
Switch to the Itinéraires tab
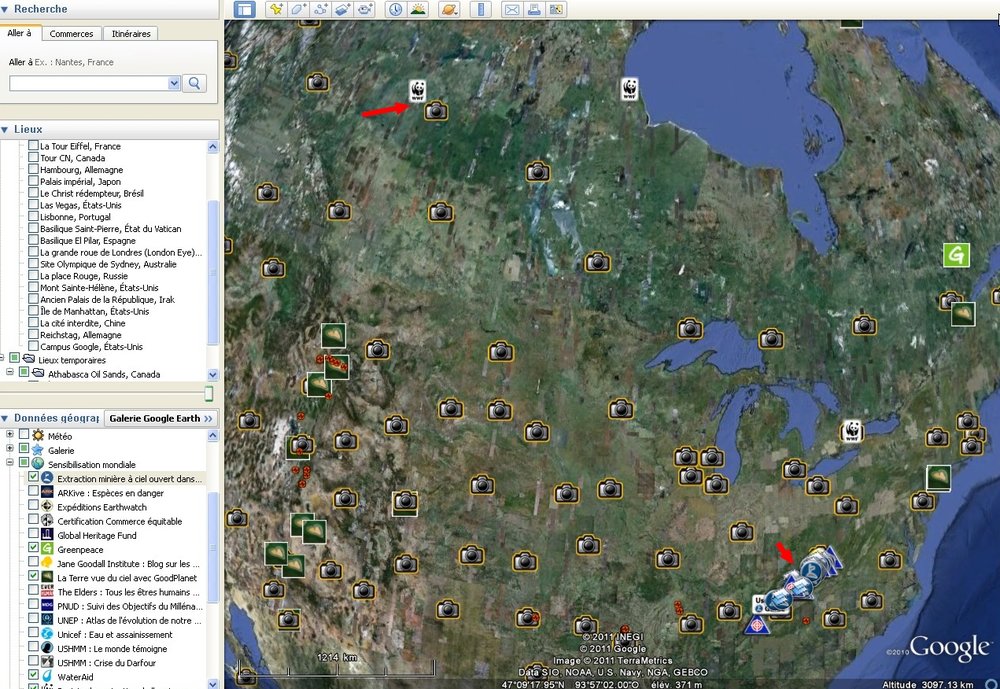[x=131, y=34]
